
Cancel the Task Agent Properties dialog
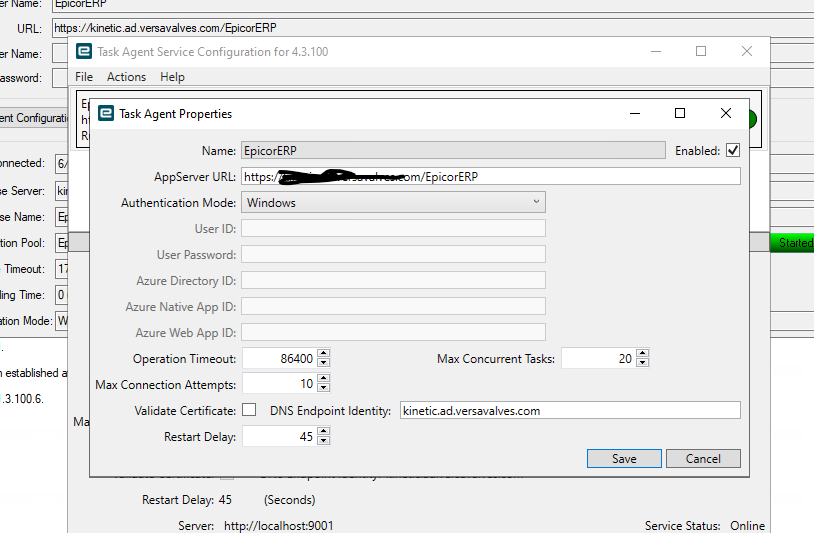[x=703, y=459]
